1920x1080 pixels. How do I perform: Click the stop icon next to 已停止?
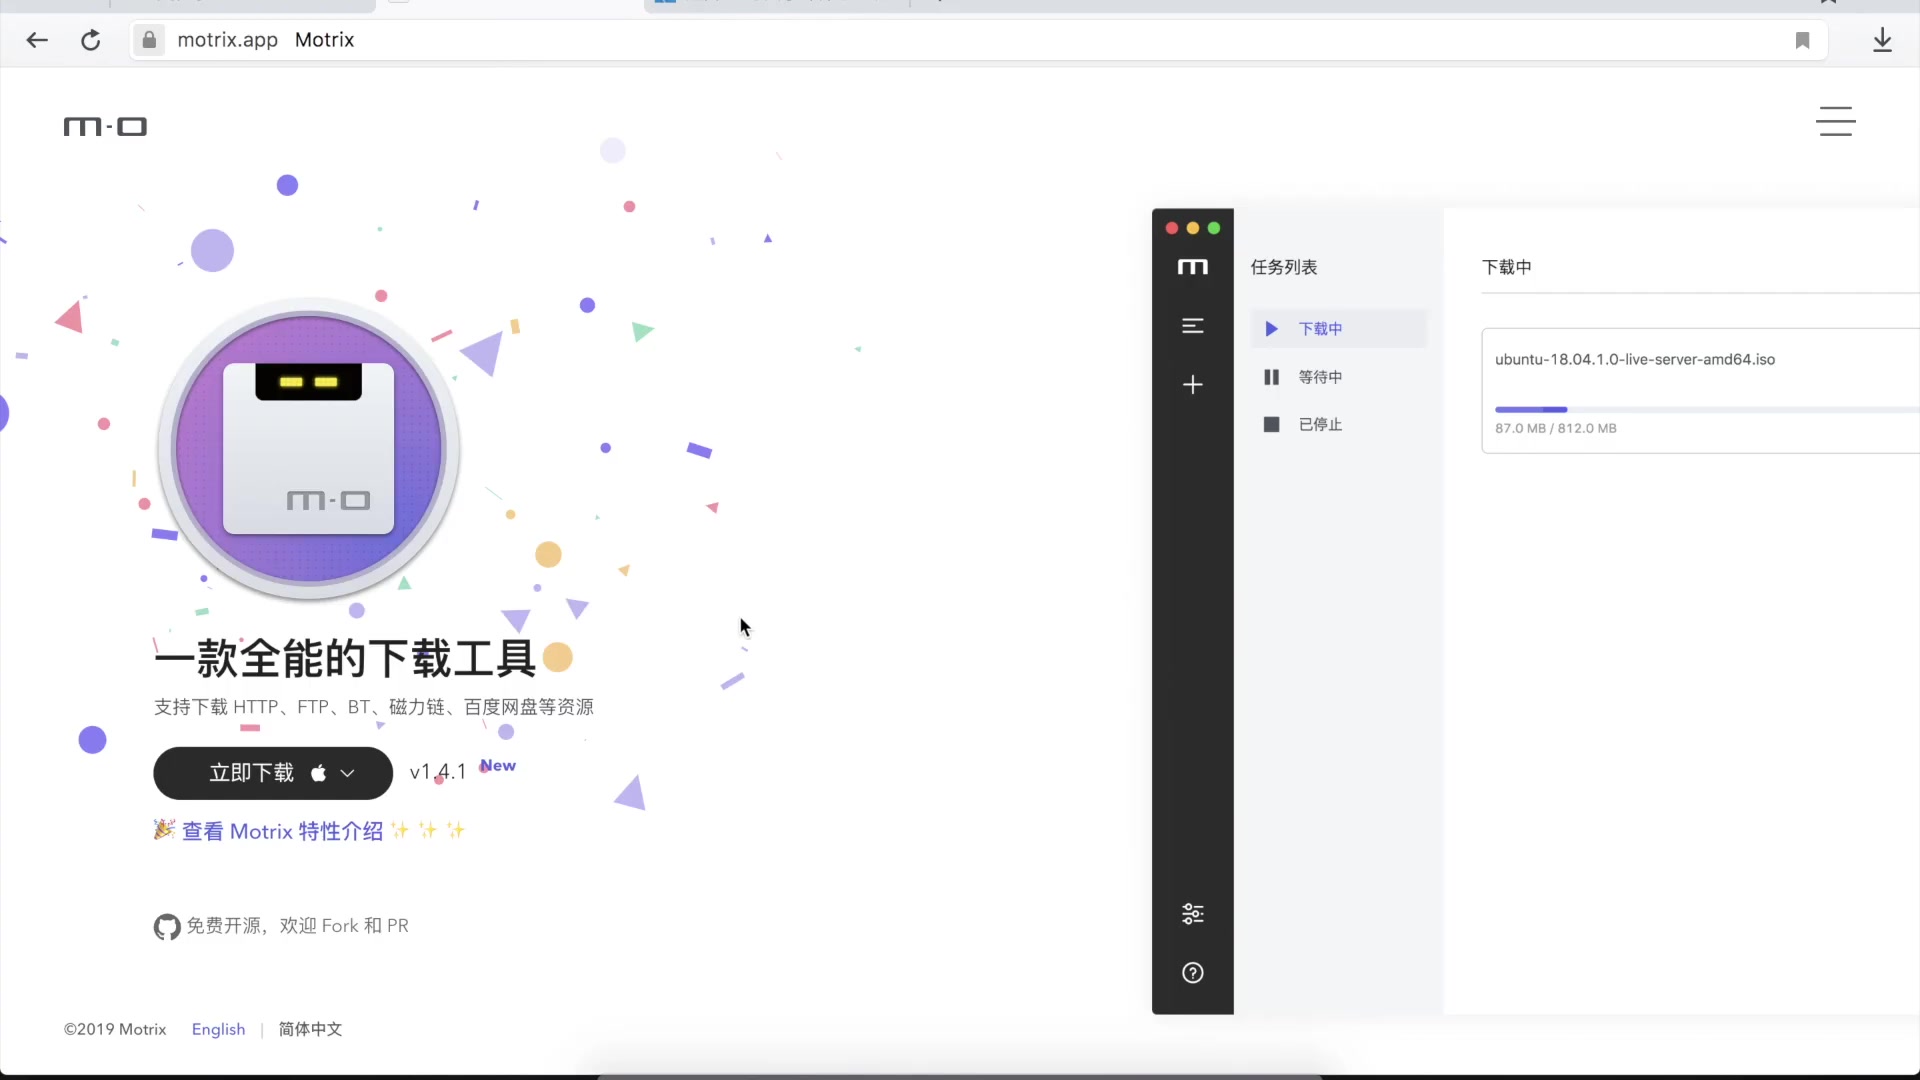[1271, 425]
